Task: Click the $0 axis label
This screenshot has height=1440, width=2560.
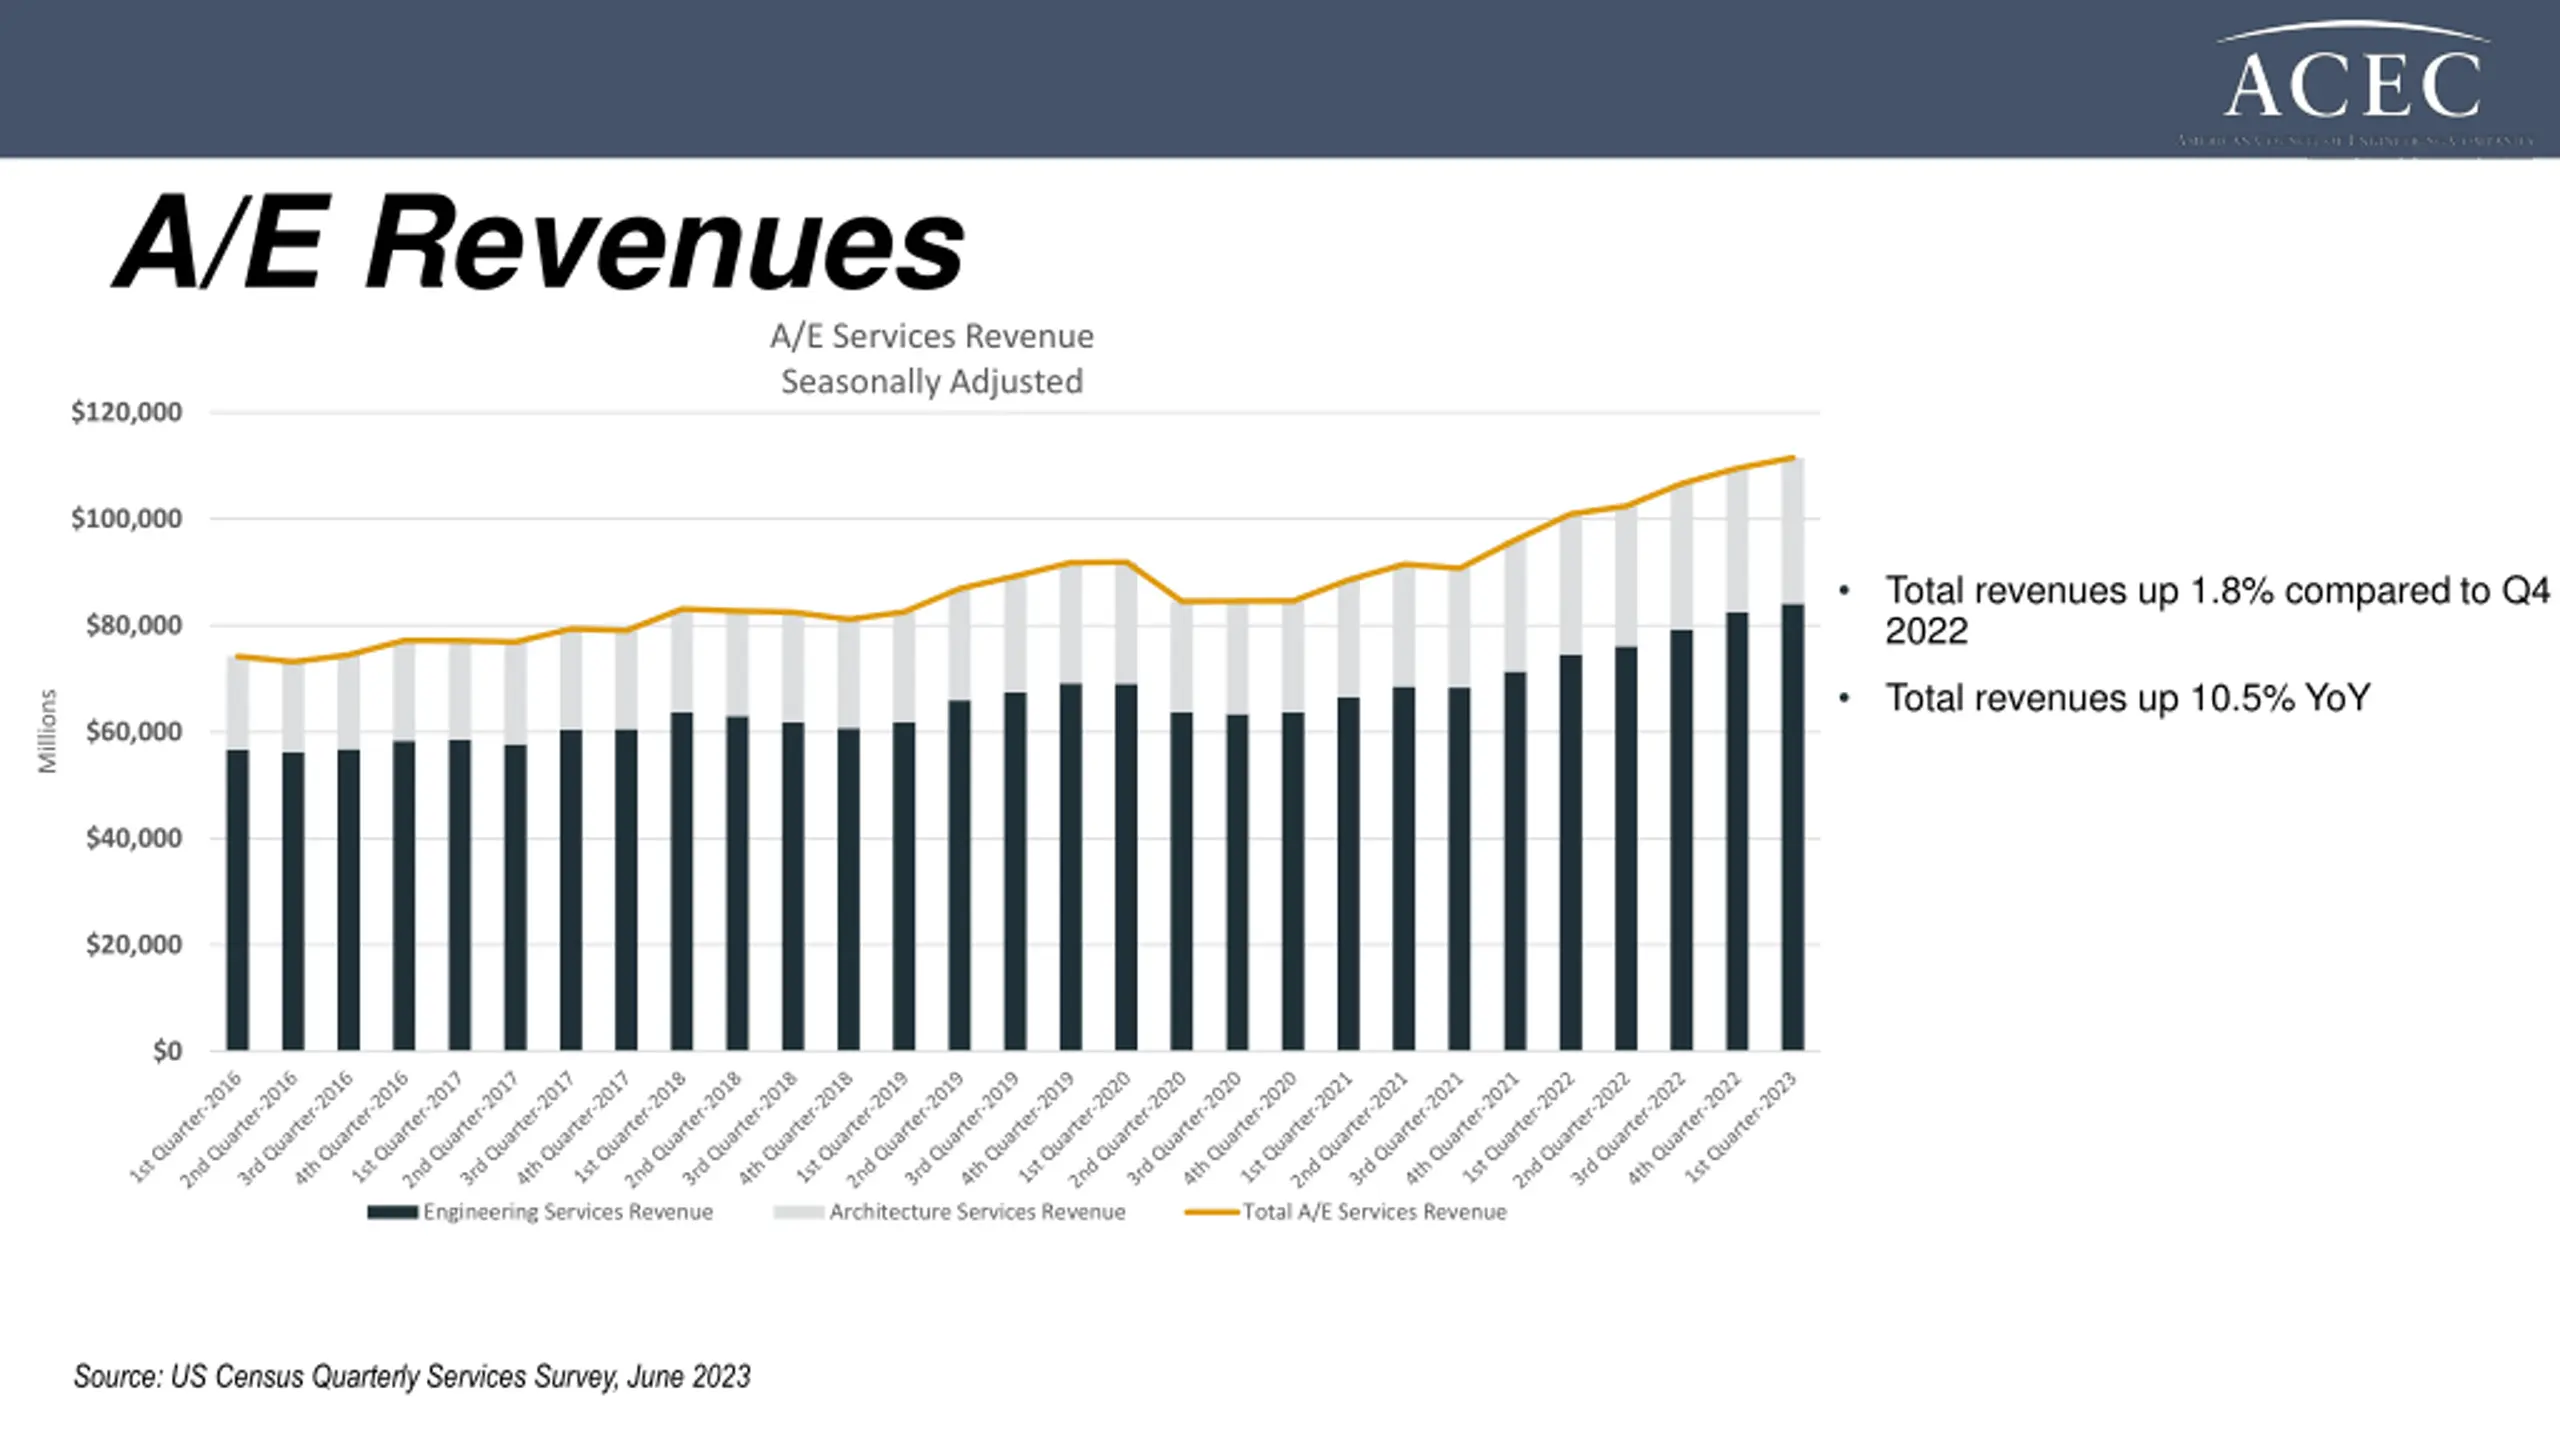Action: click(167, 1051)
